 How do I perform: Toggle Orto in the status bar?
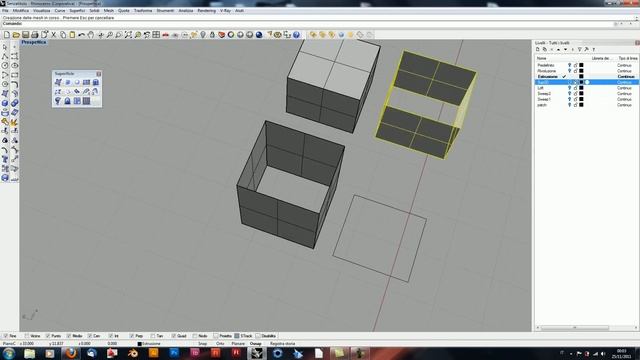coord(220,344)
